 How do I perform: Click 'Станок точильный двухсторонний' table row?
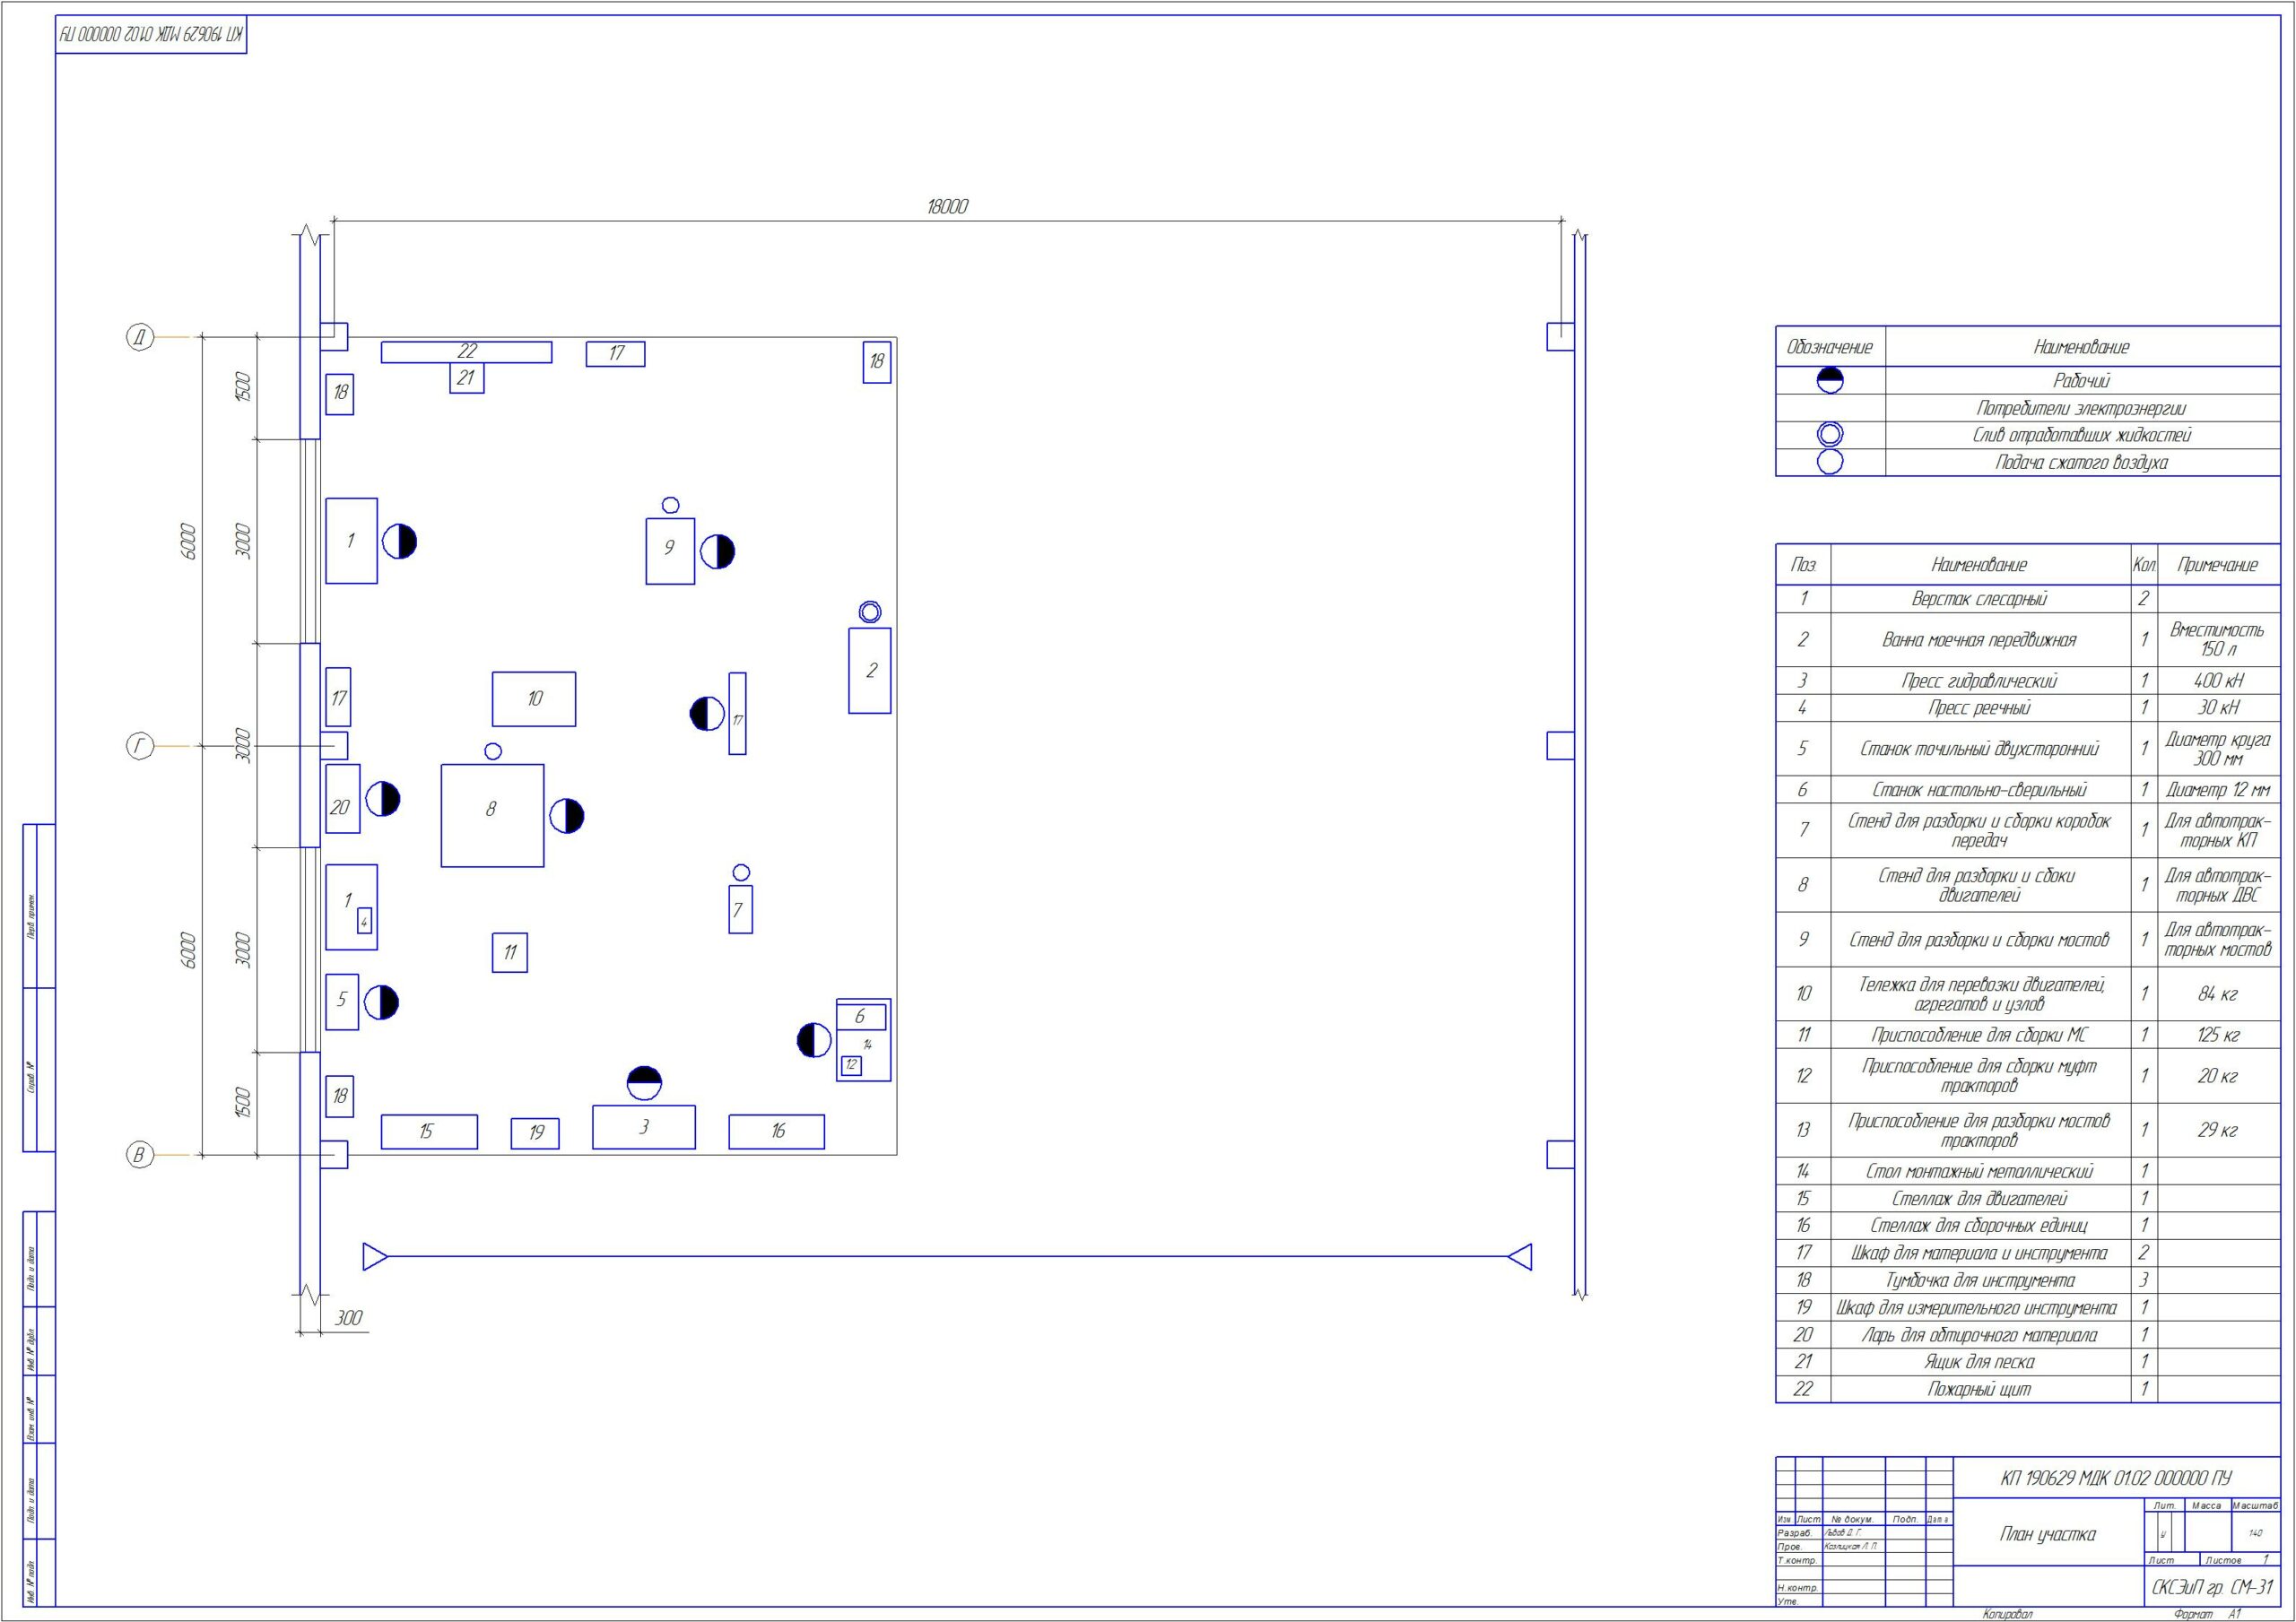point(1980,749)
